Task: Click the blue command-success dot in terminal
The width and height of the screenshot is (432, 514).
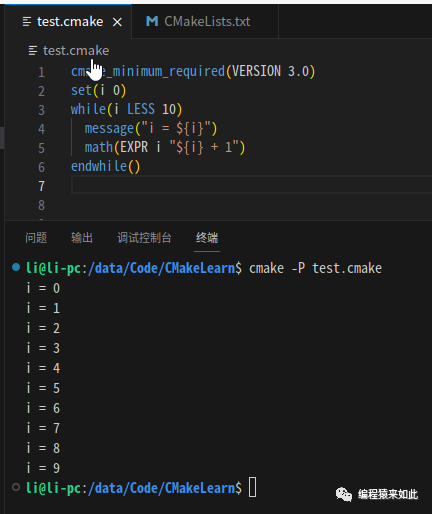Action: coord(16,267)
